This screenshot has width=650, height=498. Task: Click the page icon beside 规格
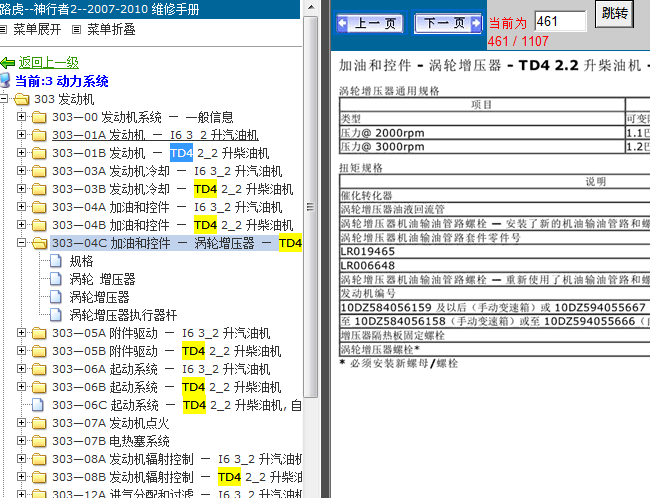point(56,261)
